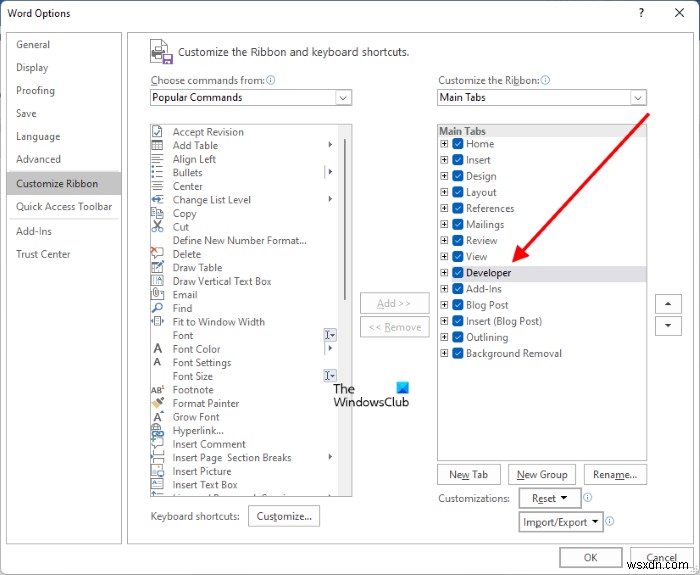Click the Format Painter brush icon
700x575 pixels.
click(x=157, y=403)
